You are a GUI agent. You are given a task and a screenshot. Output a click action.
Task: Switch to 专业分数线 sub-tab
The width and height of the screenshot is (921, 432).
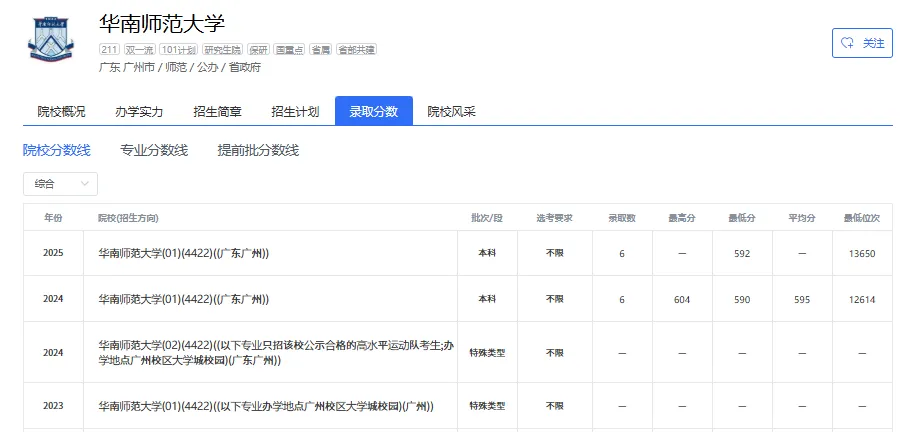(x=154, y=150)
